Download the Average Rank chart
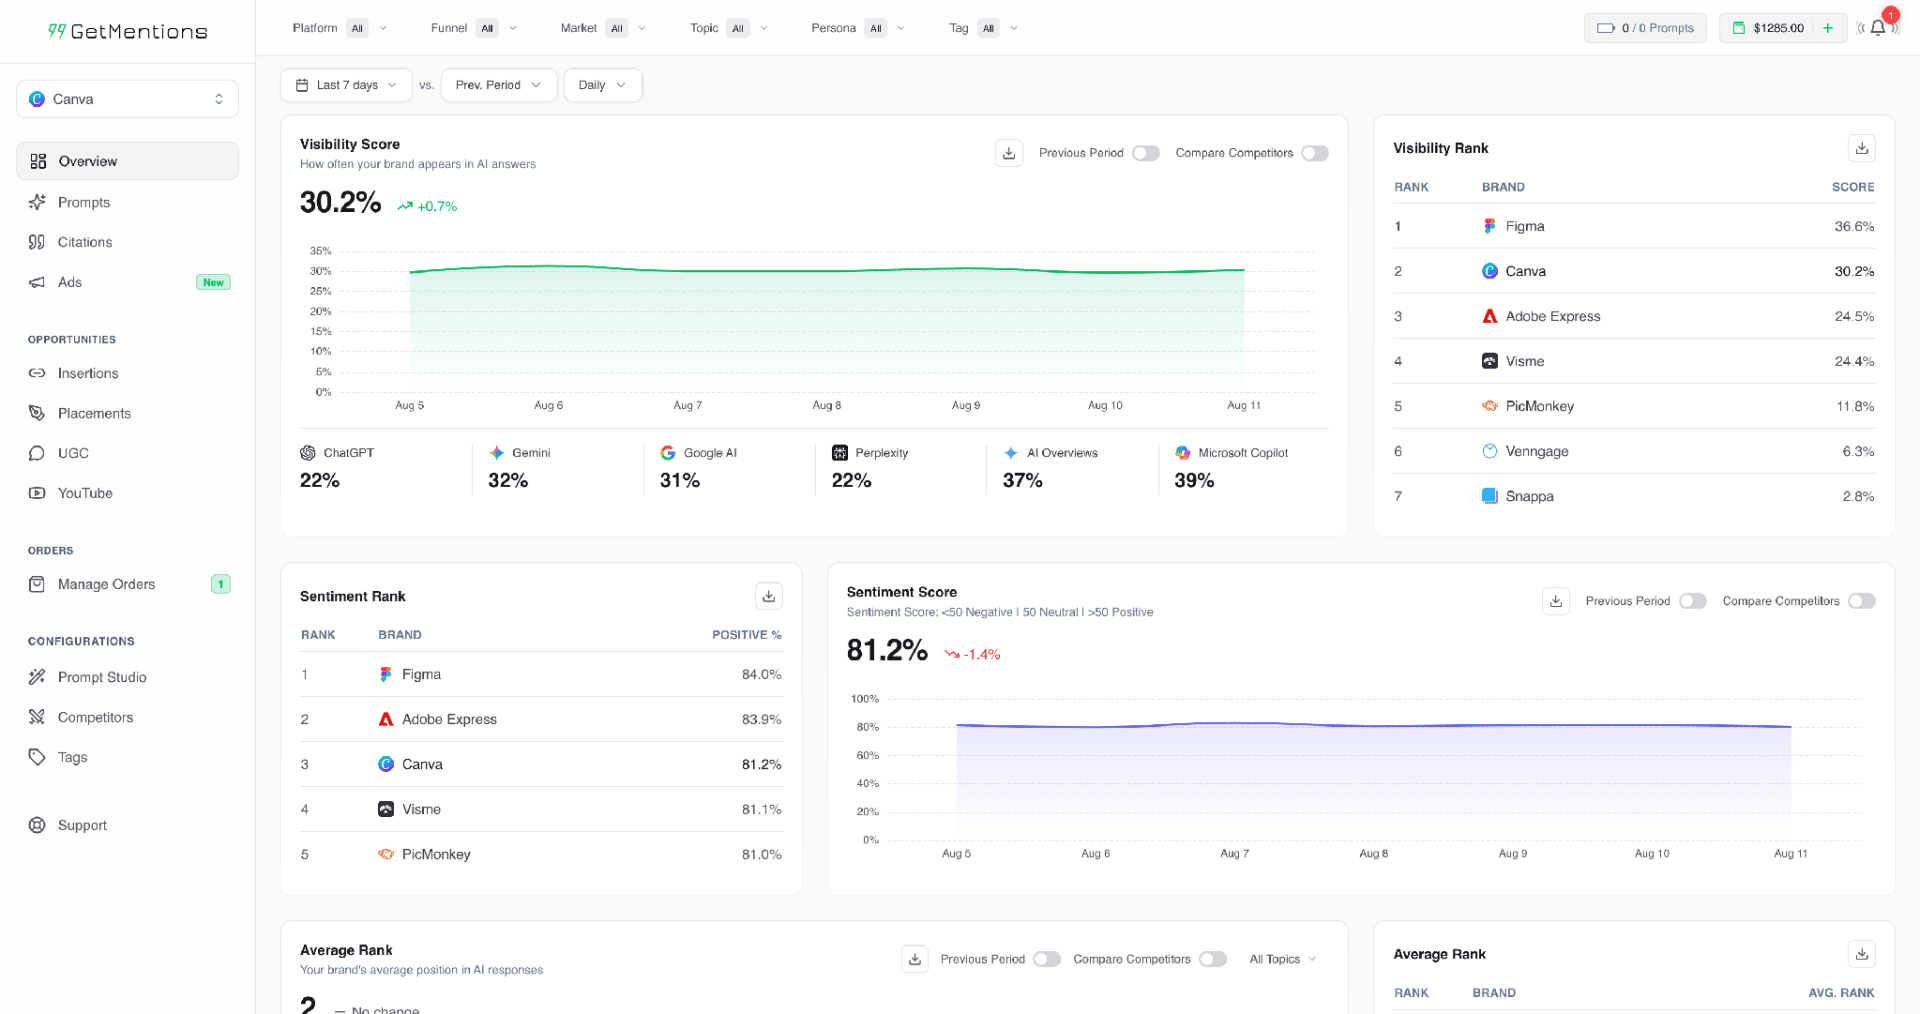Screen dimensions: 1920x1014 915,959
